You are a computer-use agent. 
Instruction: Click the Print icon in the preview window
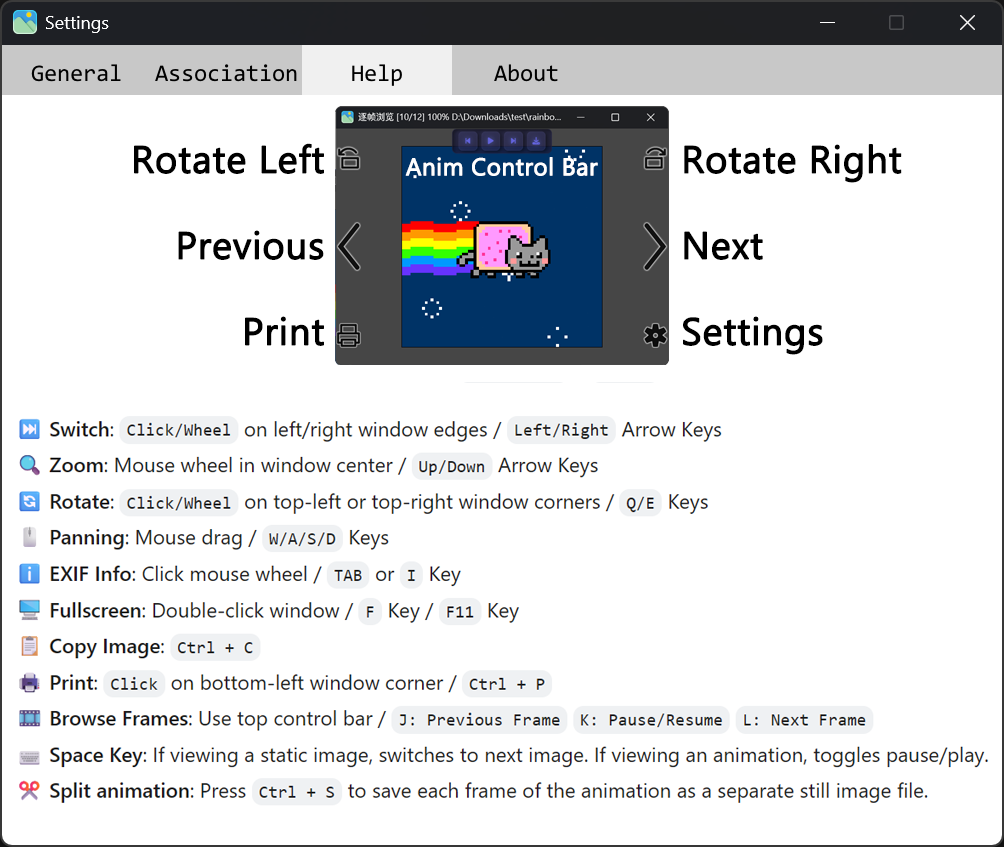point(349,333)
